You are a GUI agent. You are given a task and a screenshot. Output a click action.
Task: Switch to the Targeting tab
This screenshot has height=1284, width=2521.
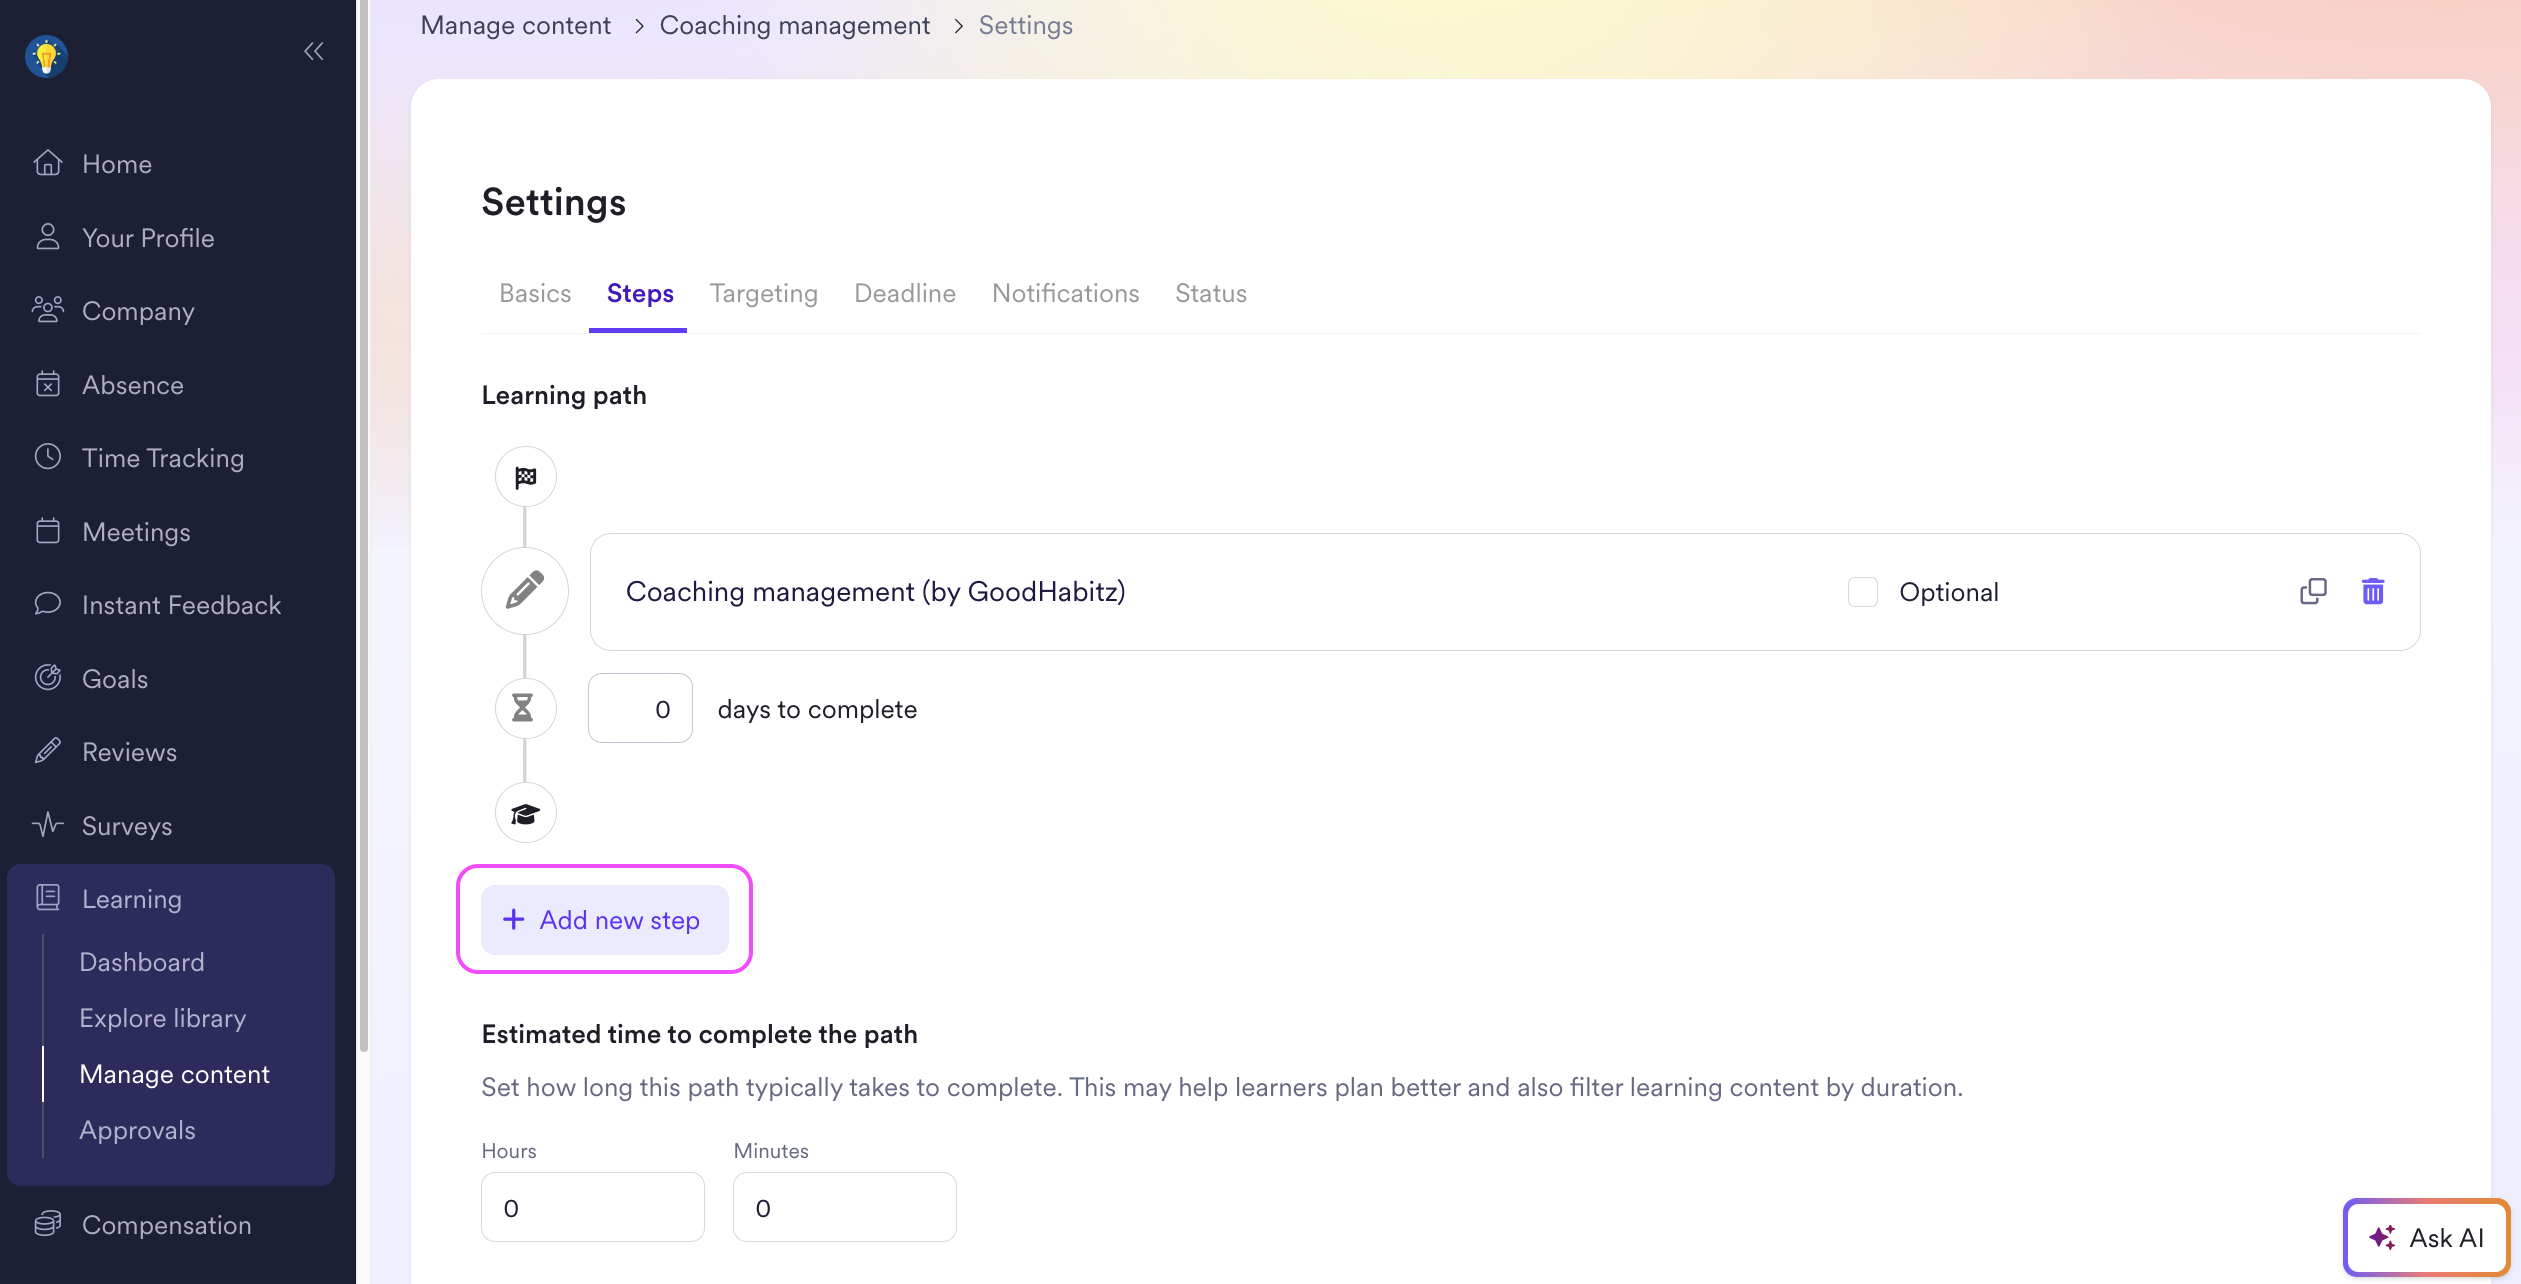tap(763, 293)
